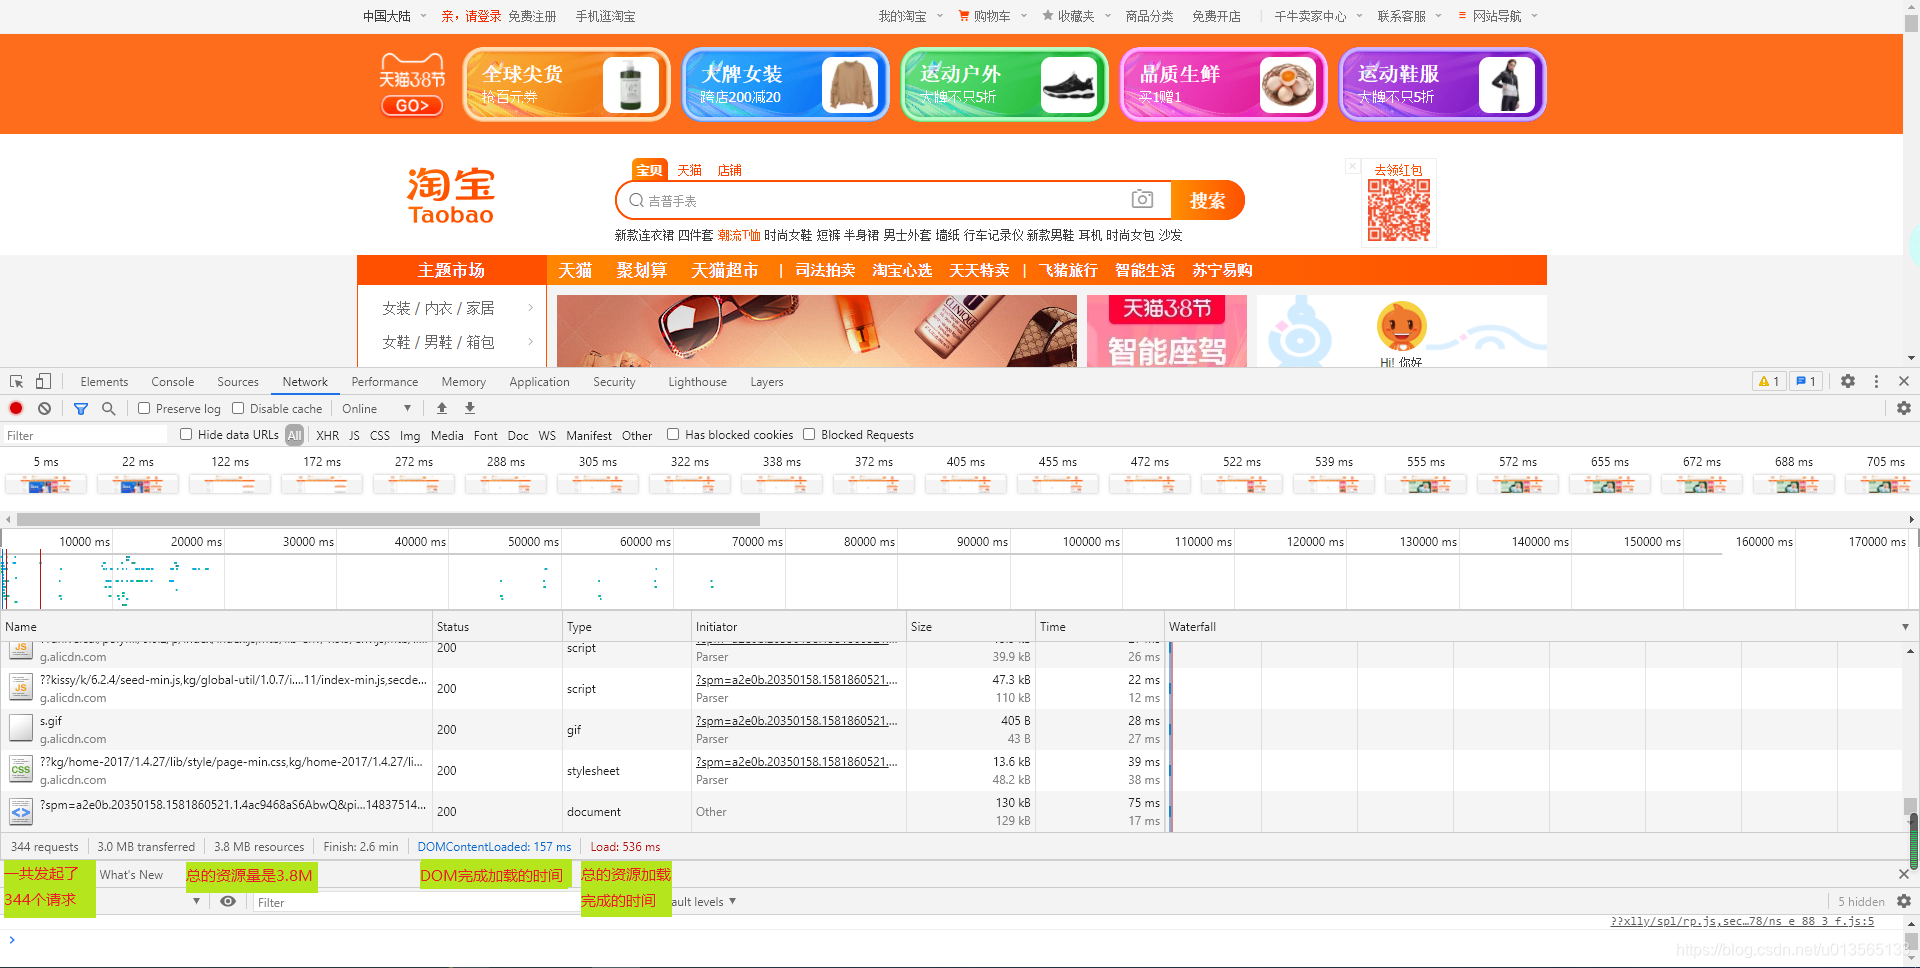The image size is (1920, 968).
Task: Open the 全球尖货 promo banner
Action: (566, 85)
